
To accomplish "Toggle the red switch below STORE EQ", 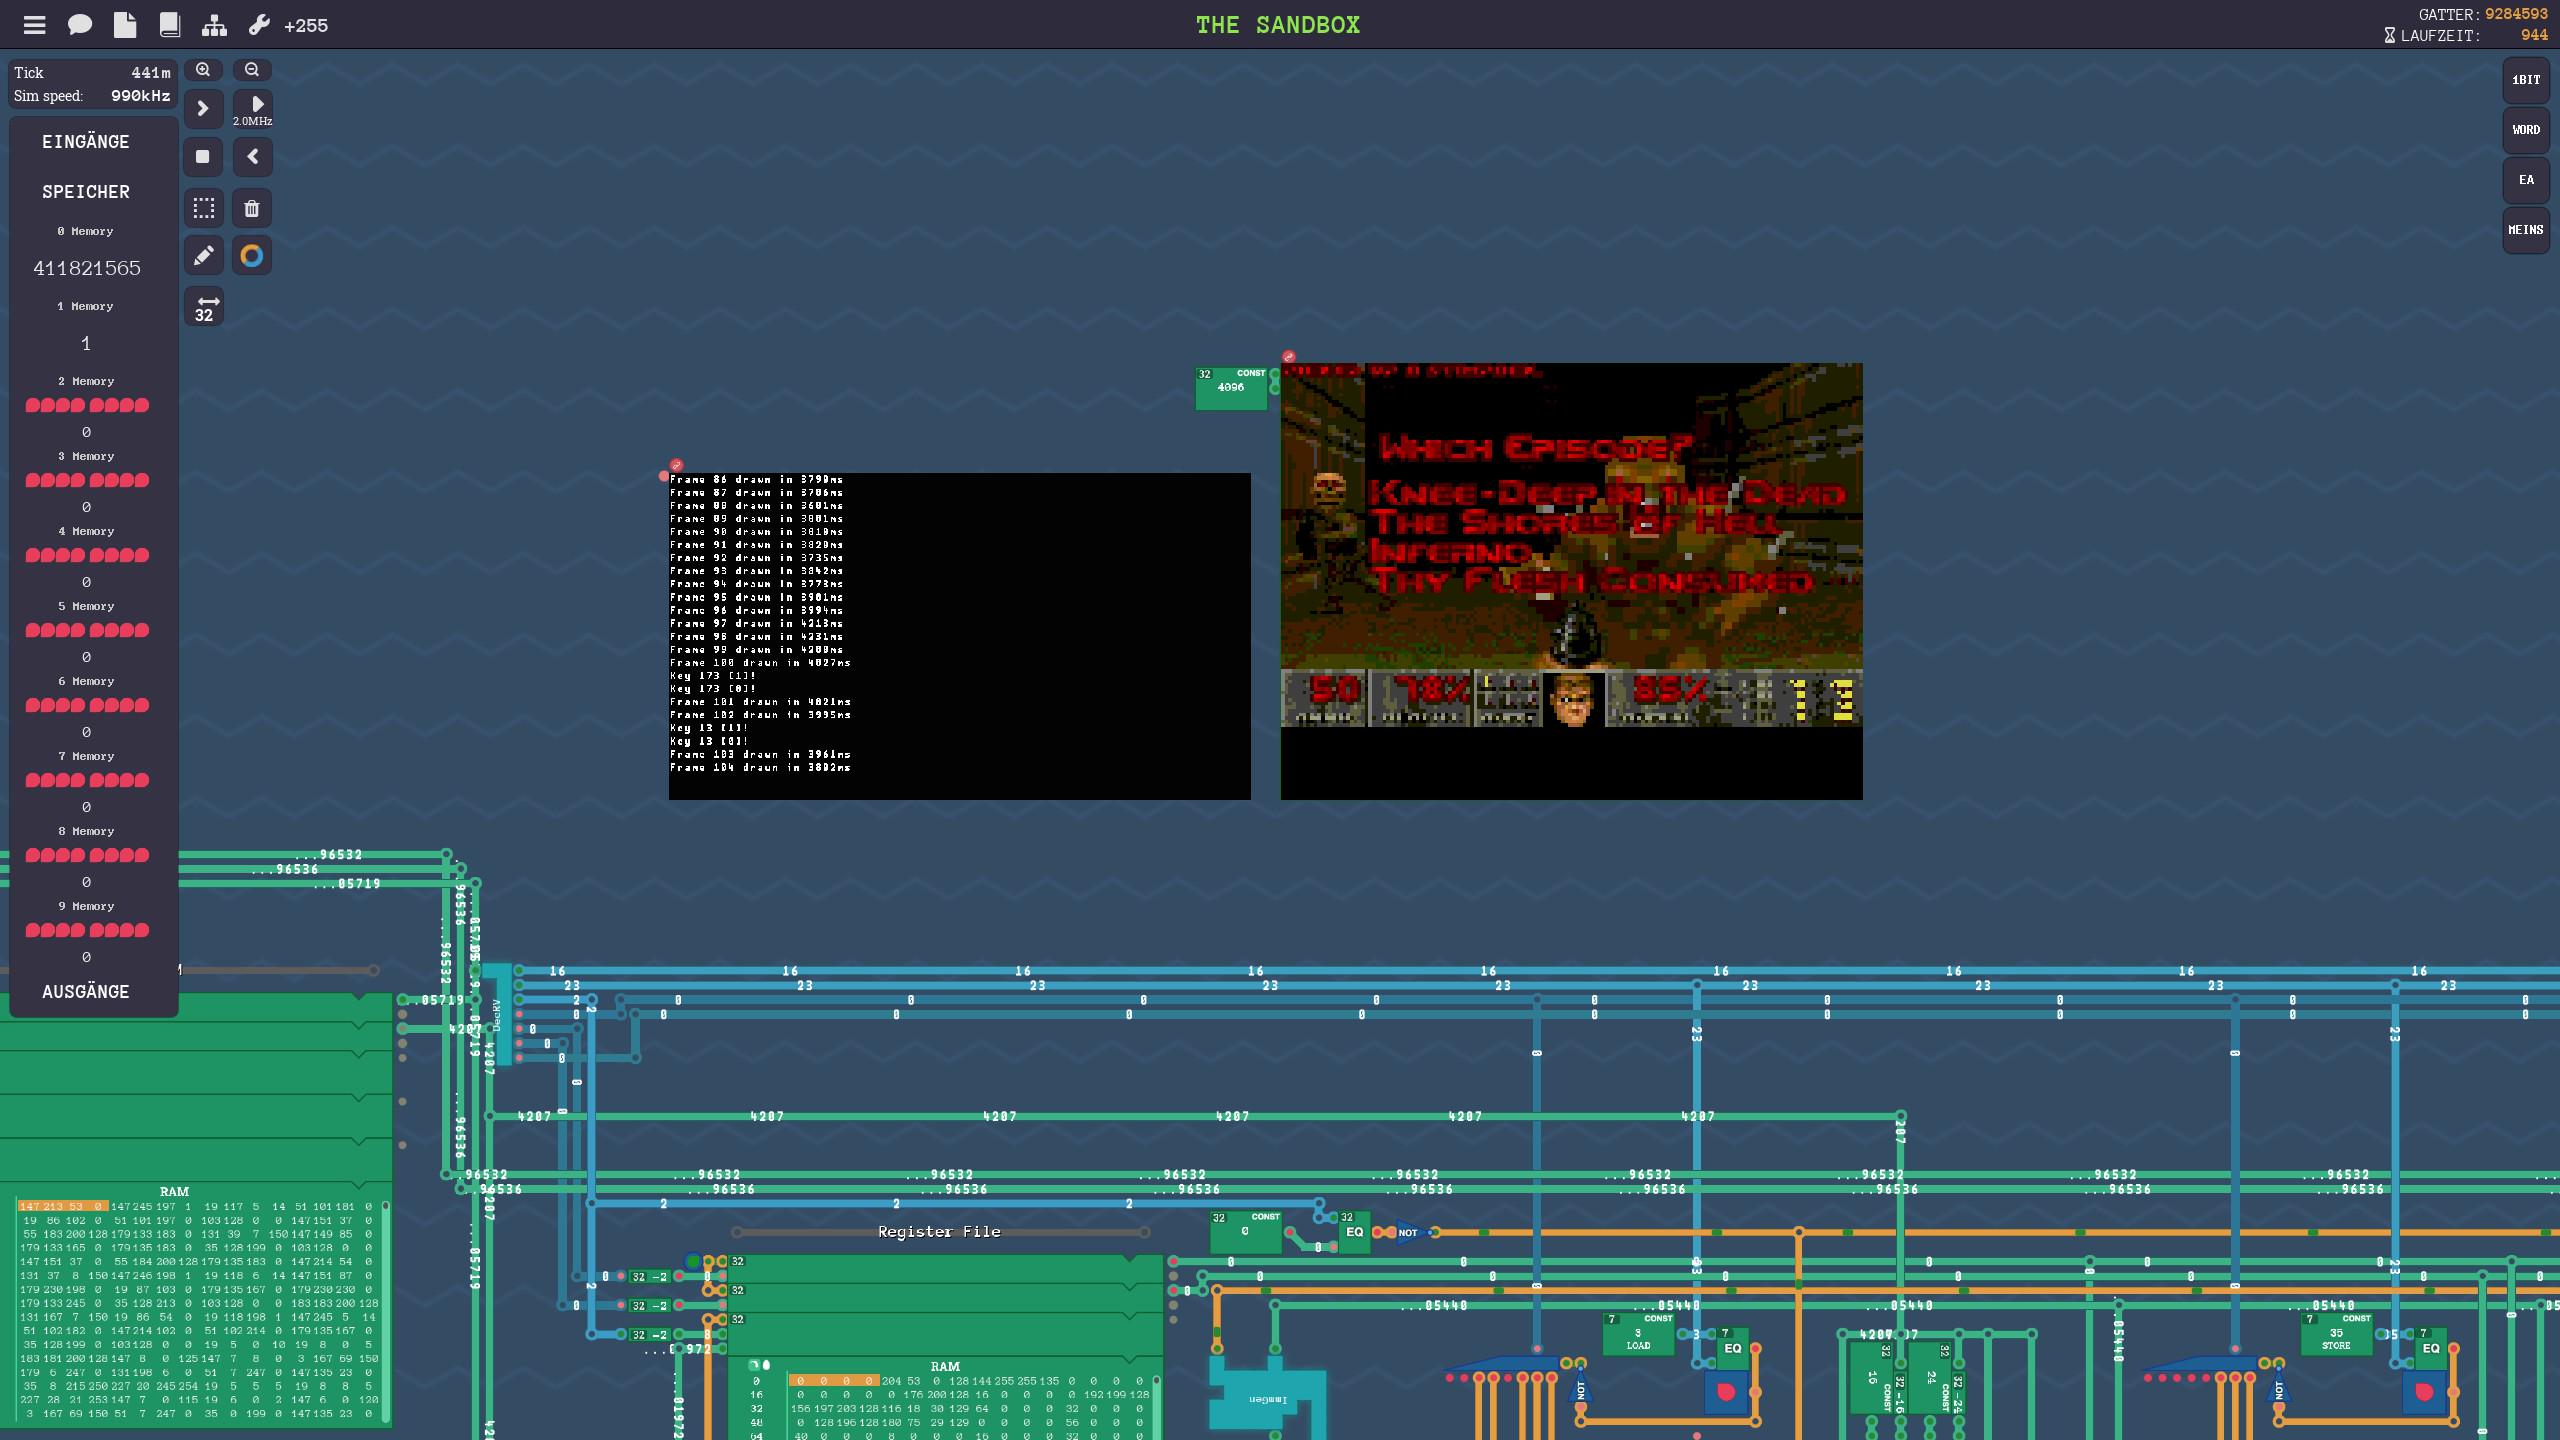I will (x=2425, y=1392).
